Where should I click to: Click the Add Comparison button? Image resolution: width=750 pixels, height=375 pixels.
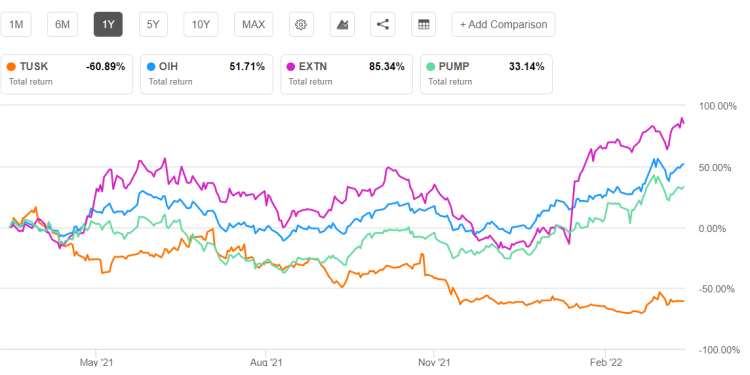tap(503, 24)
